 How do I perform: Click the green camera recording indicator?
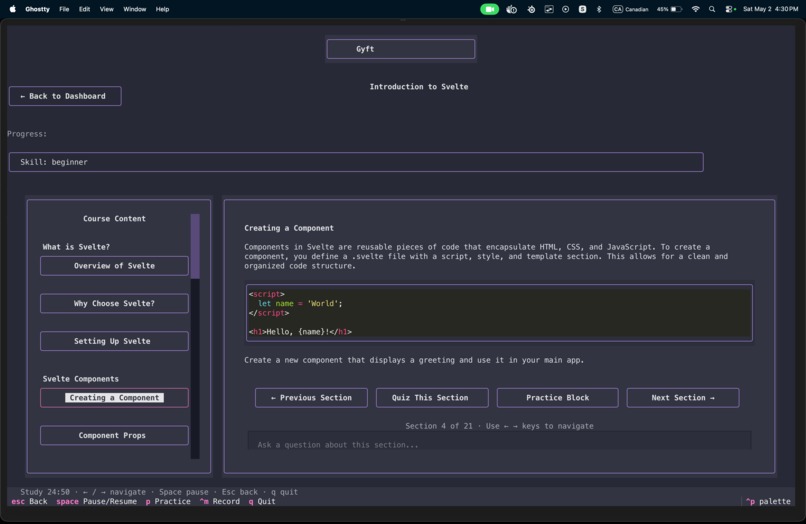coord(489,9)
